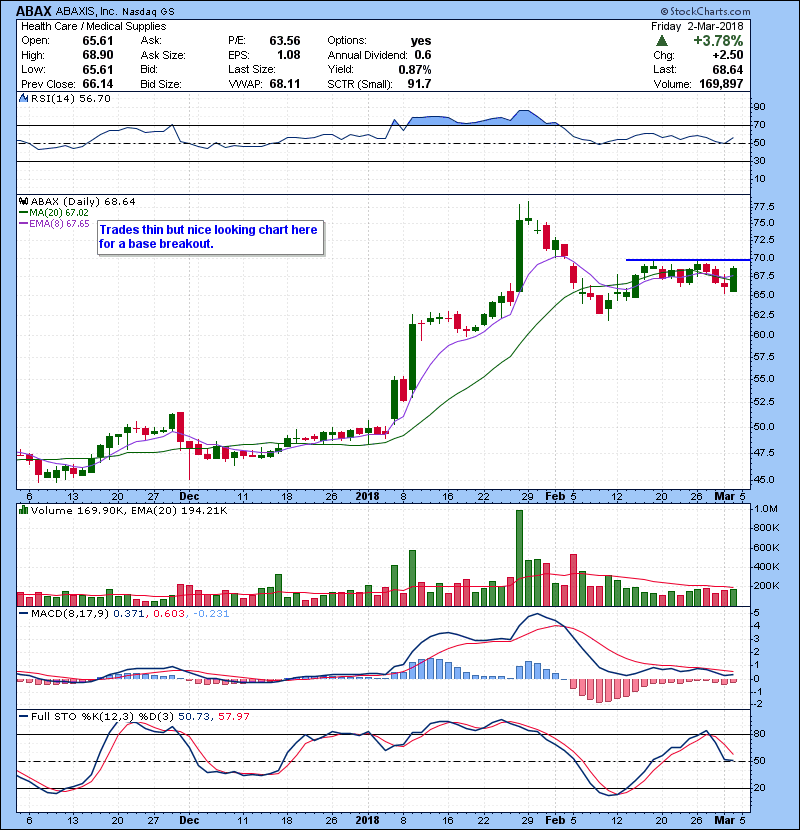The width and height of the screenshot is (800, 830).
Task: Click the StockCharts.com label
Action: tap(705, 12)
